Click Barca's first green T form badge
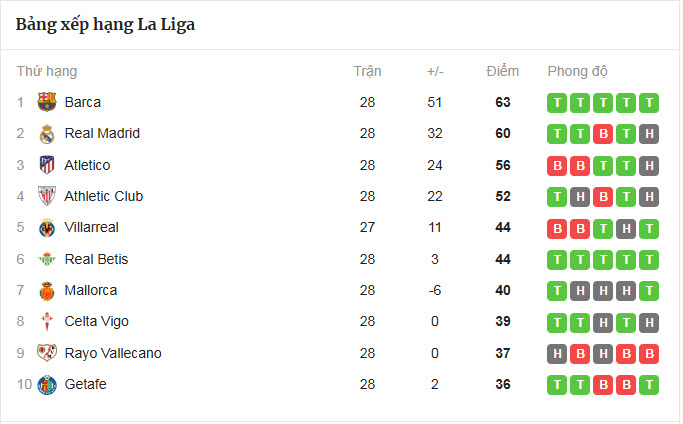683x424 pixels. [x=557, y=102]
